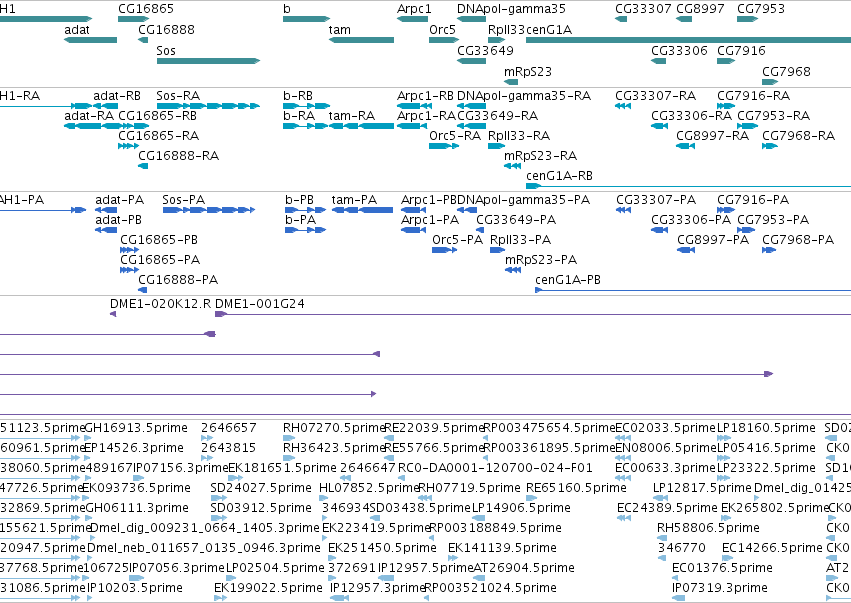Select the RE65160.5prime EST label
The image size is (851, 603).
[x=576, y=488]
